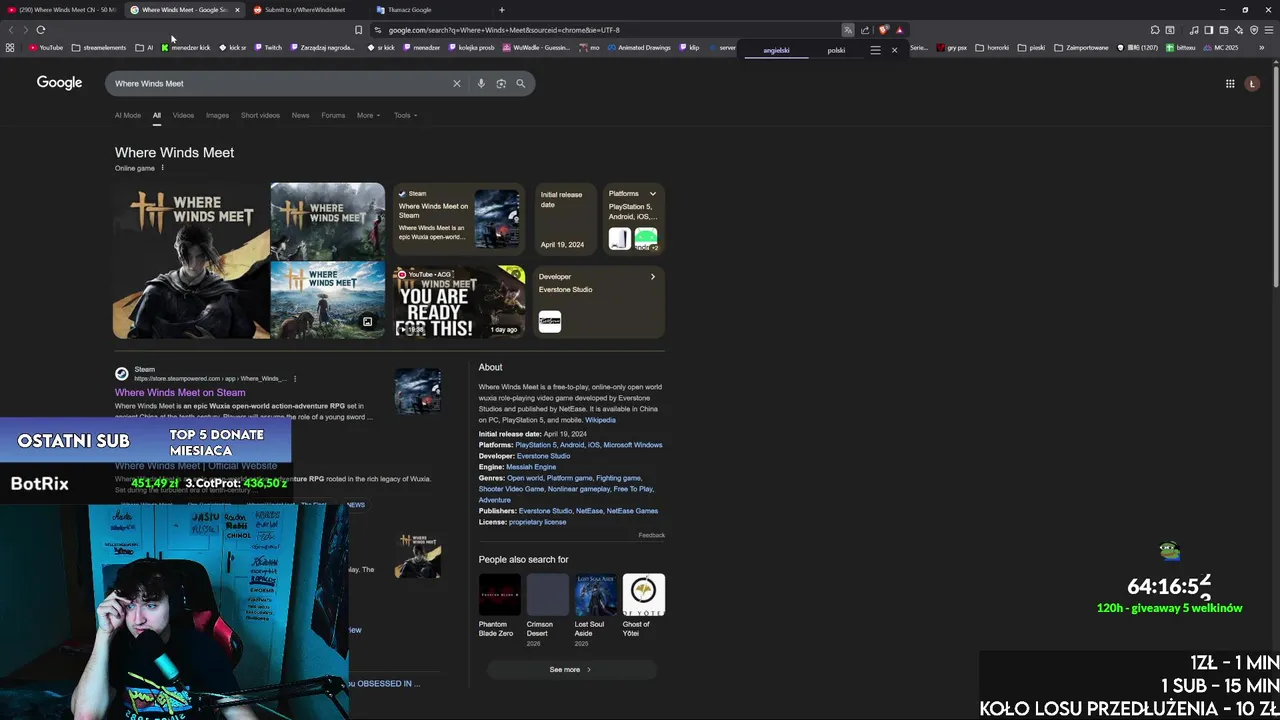The width and height of the screenshot is (1280, 720).
Task: Open the translate page icon
Action: point(848,30)
